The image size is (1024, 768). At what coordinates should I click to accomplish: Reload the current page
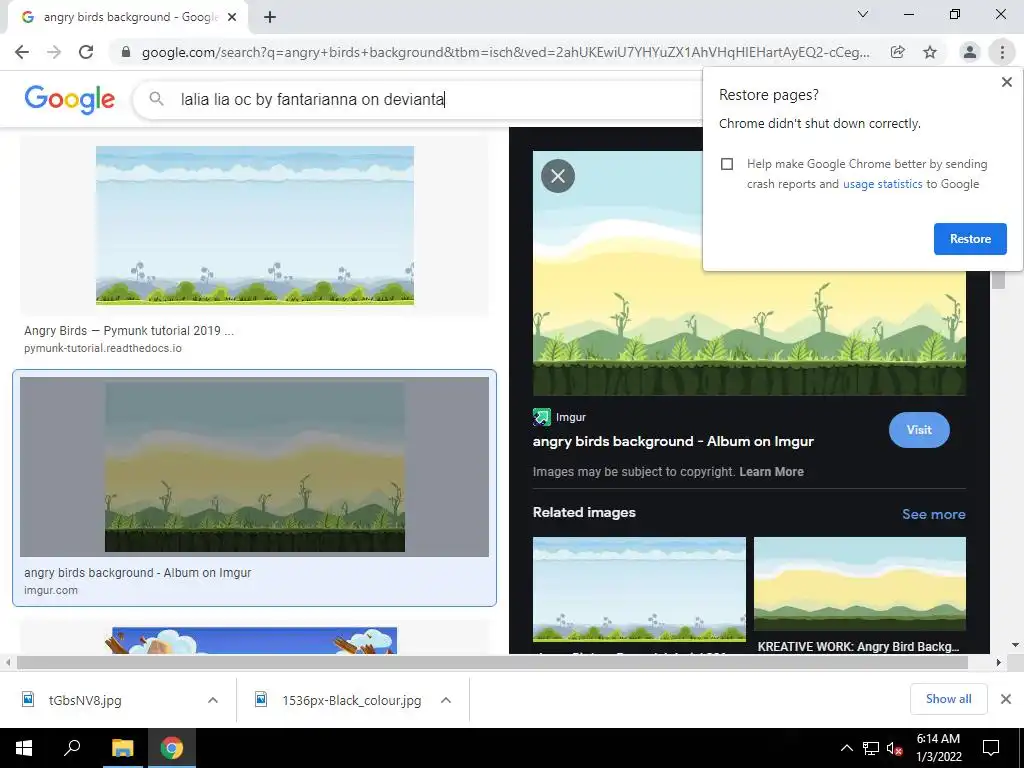pos(86,52)
